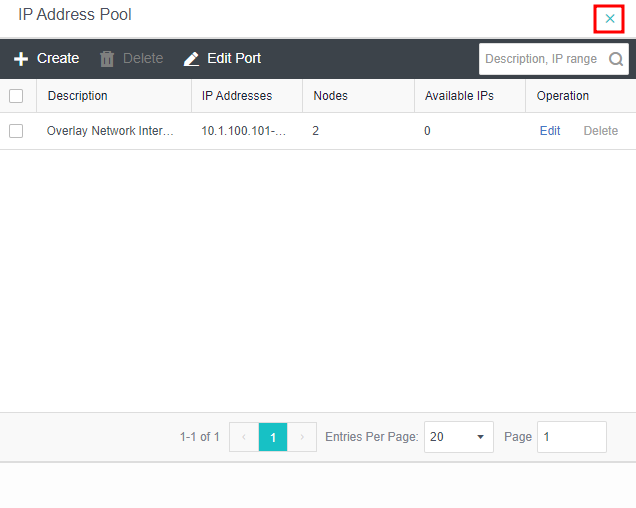The height and width of the screenshot is (508, 636).
Task: Select page 1 in pagination
Action: (x=273, y=437)
